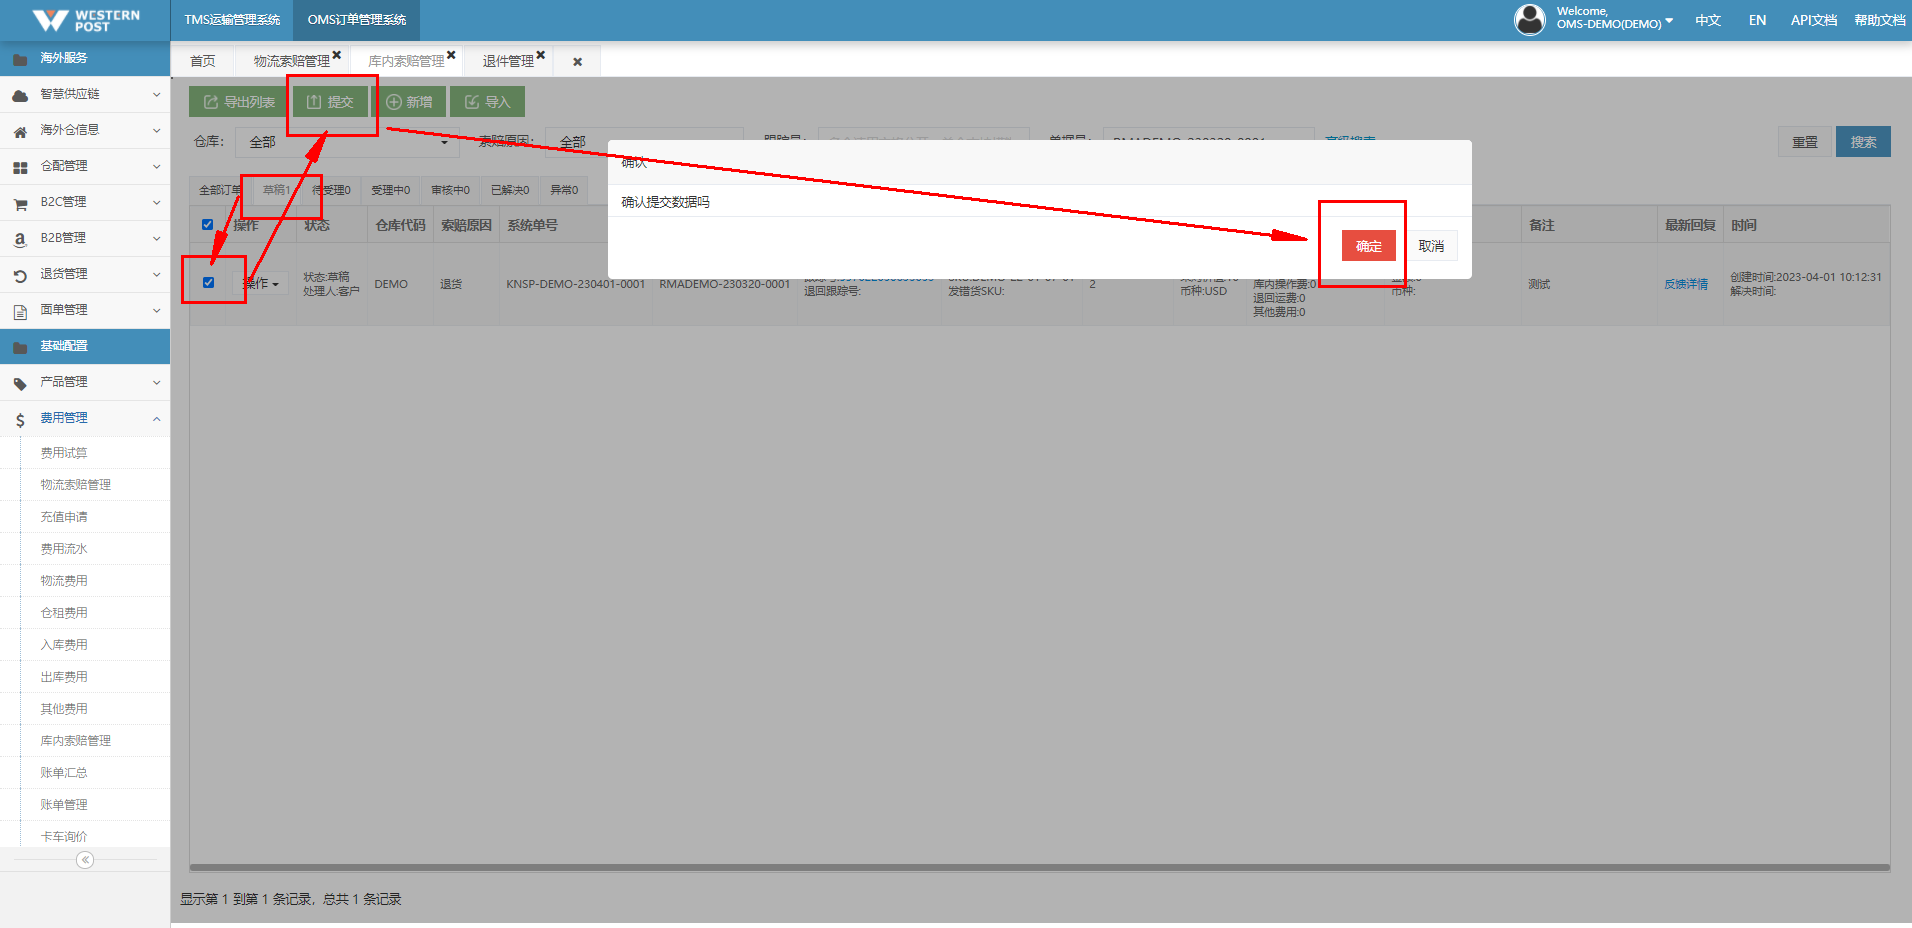The image size is (1912, 928).
Task: Close the 库内索赔管理 tab
Action: pos(451,55)
